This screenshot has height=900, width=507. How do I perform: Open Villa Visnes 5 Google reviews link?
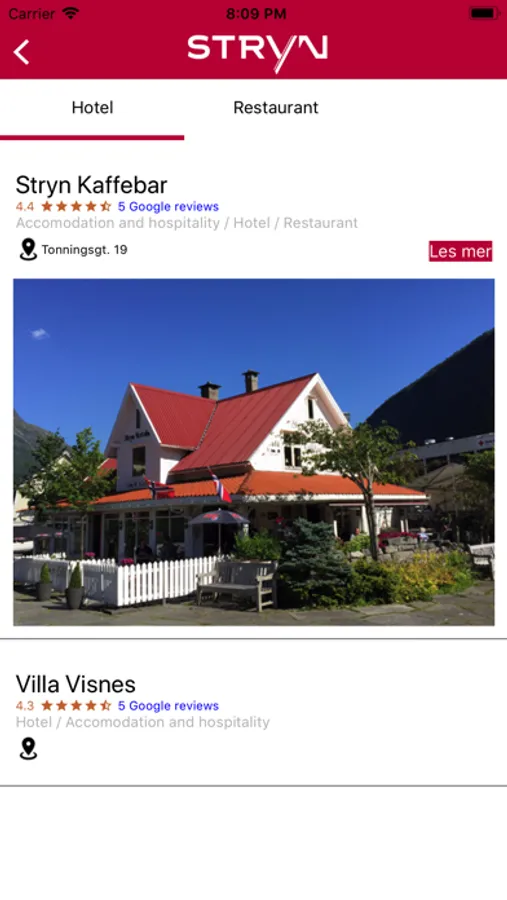[x=168, y=706]
